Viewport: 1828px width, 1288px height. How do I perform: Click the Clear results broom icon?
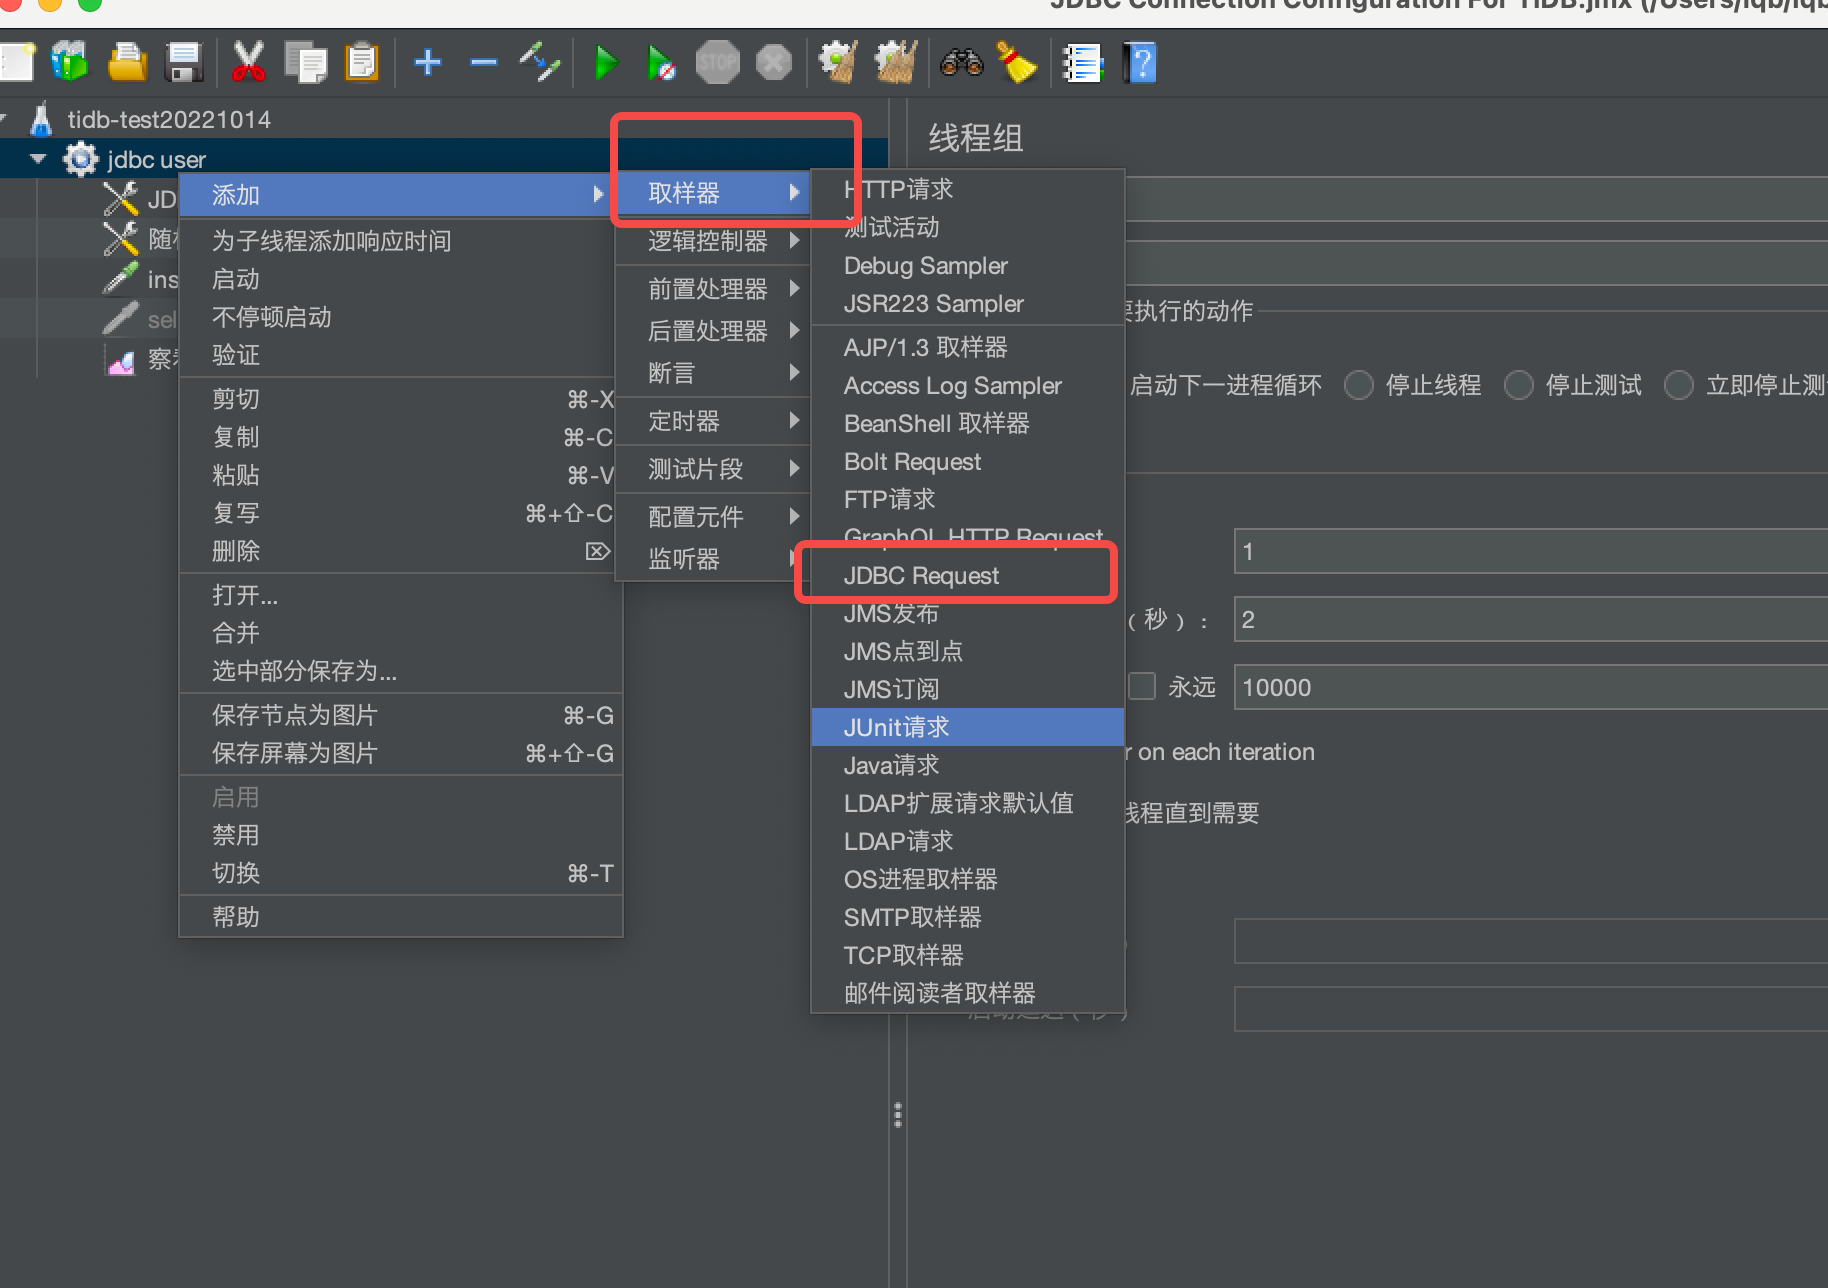point(838,63)
